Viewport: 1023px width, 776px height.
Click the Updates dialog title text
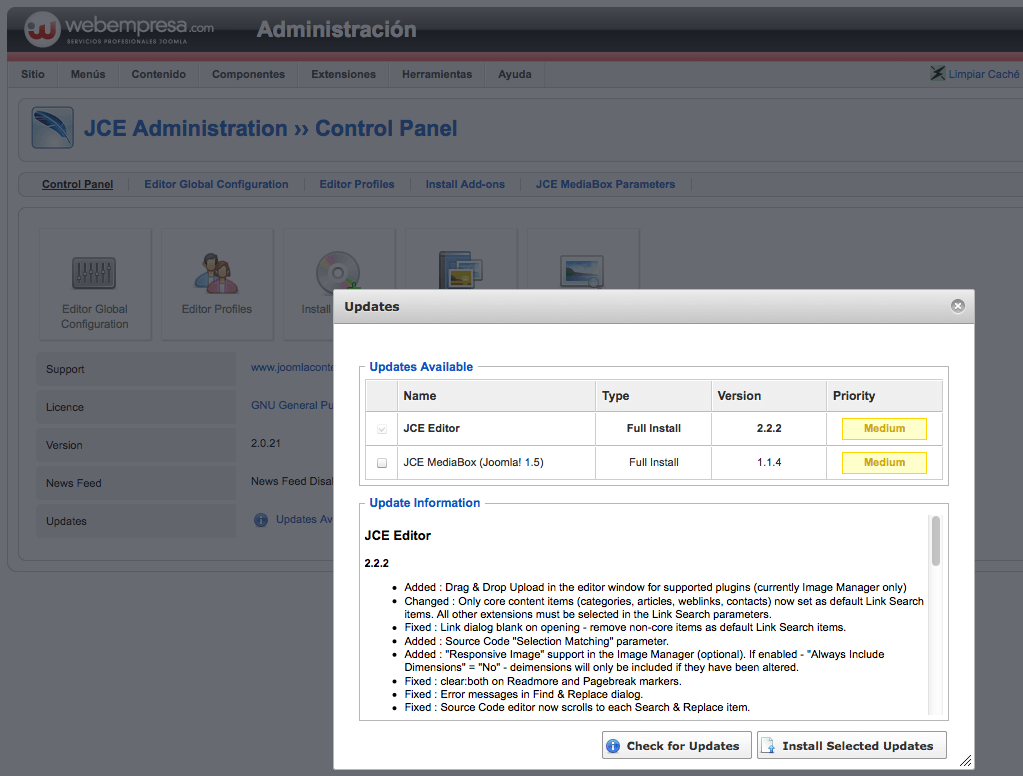click(372, 306)
